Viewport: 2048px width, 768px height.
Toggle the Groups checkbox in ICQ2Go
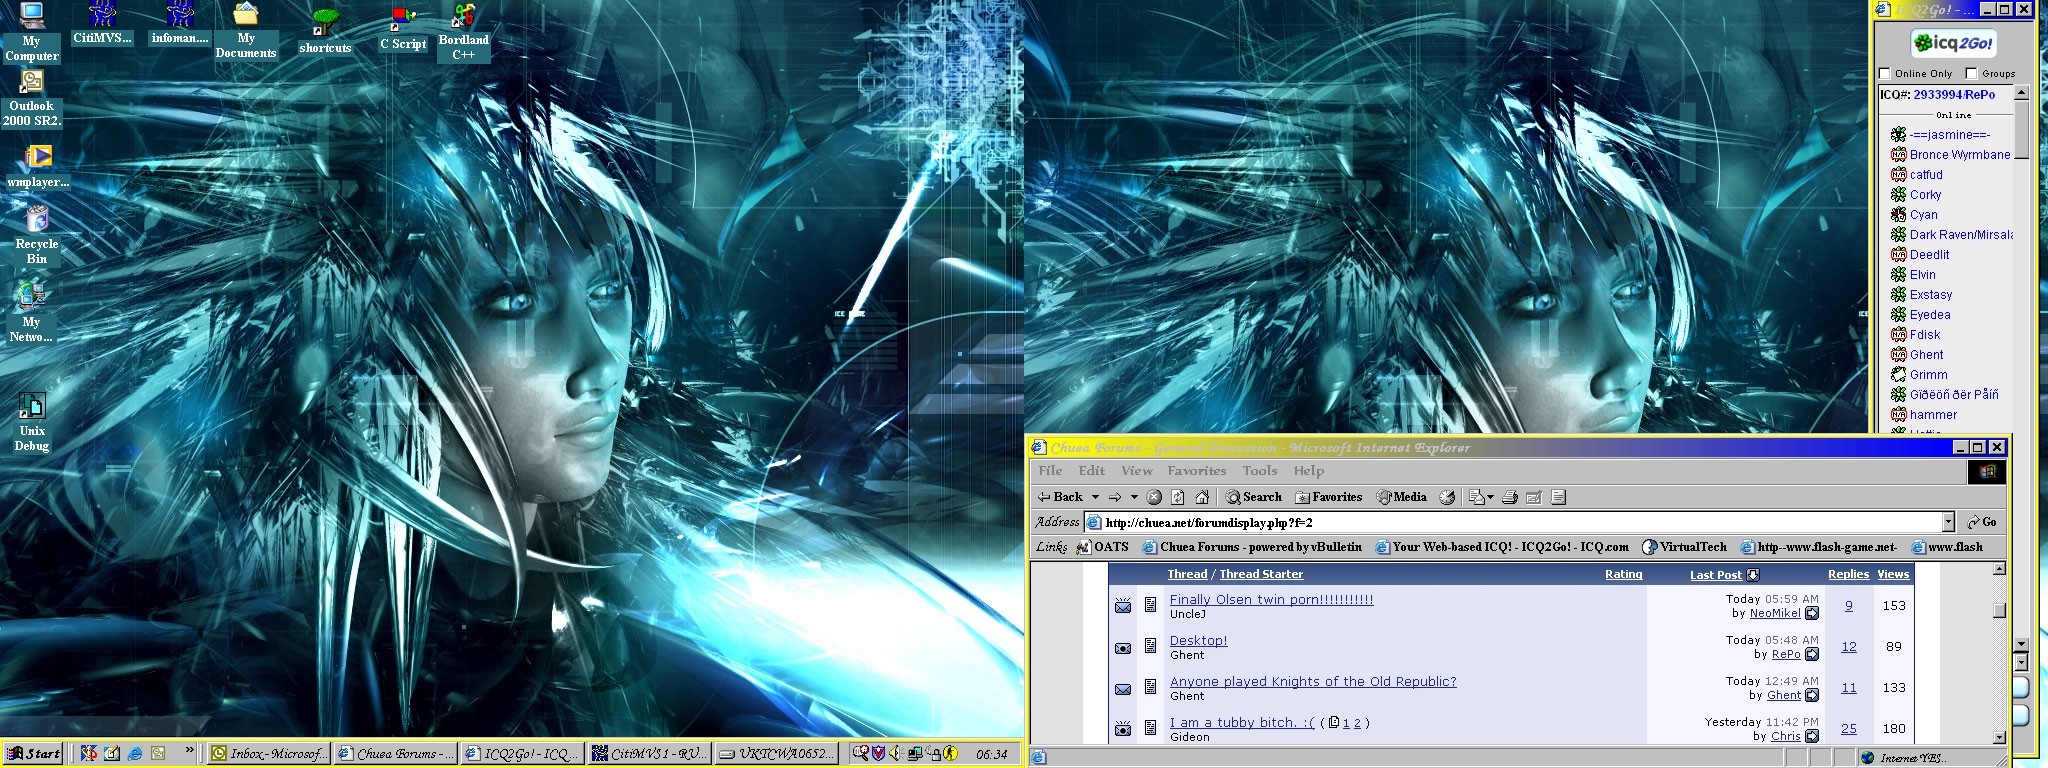tap(1971, 73)
